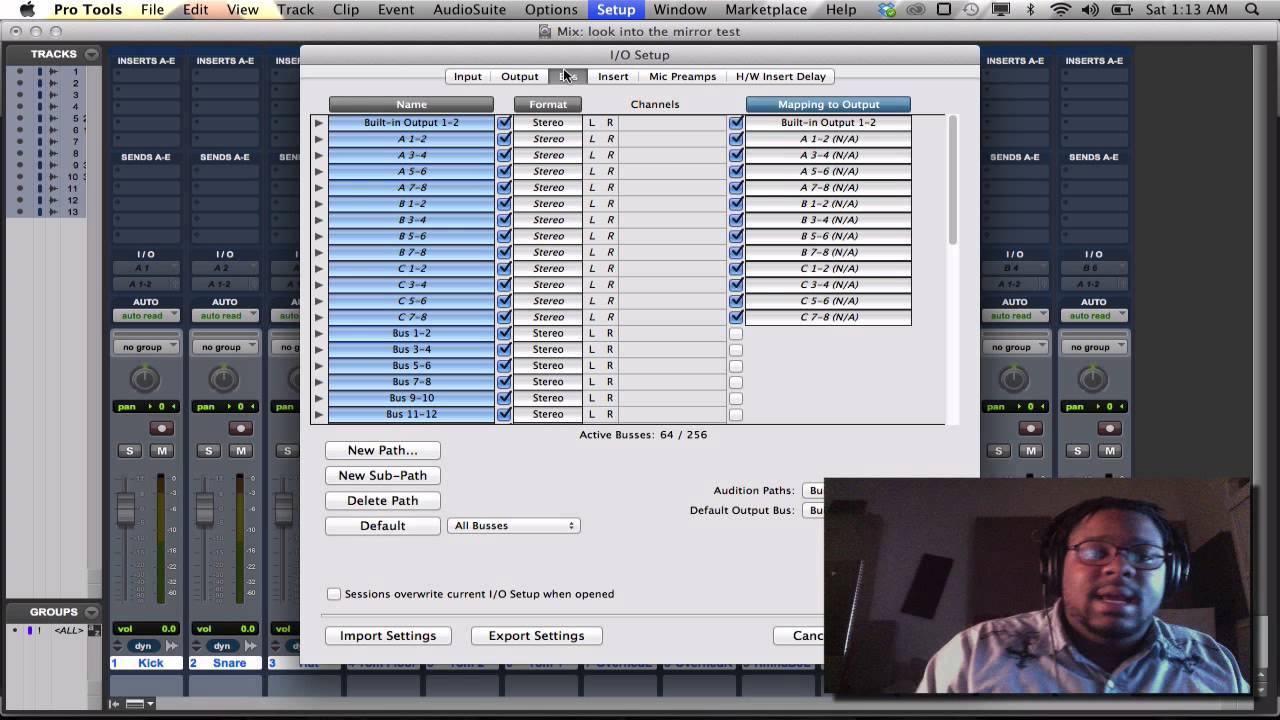Open the Apple menu
Screen dimensions: 1280x720
coord(27,10)
